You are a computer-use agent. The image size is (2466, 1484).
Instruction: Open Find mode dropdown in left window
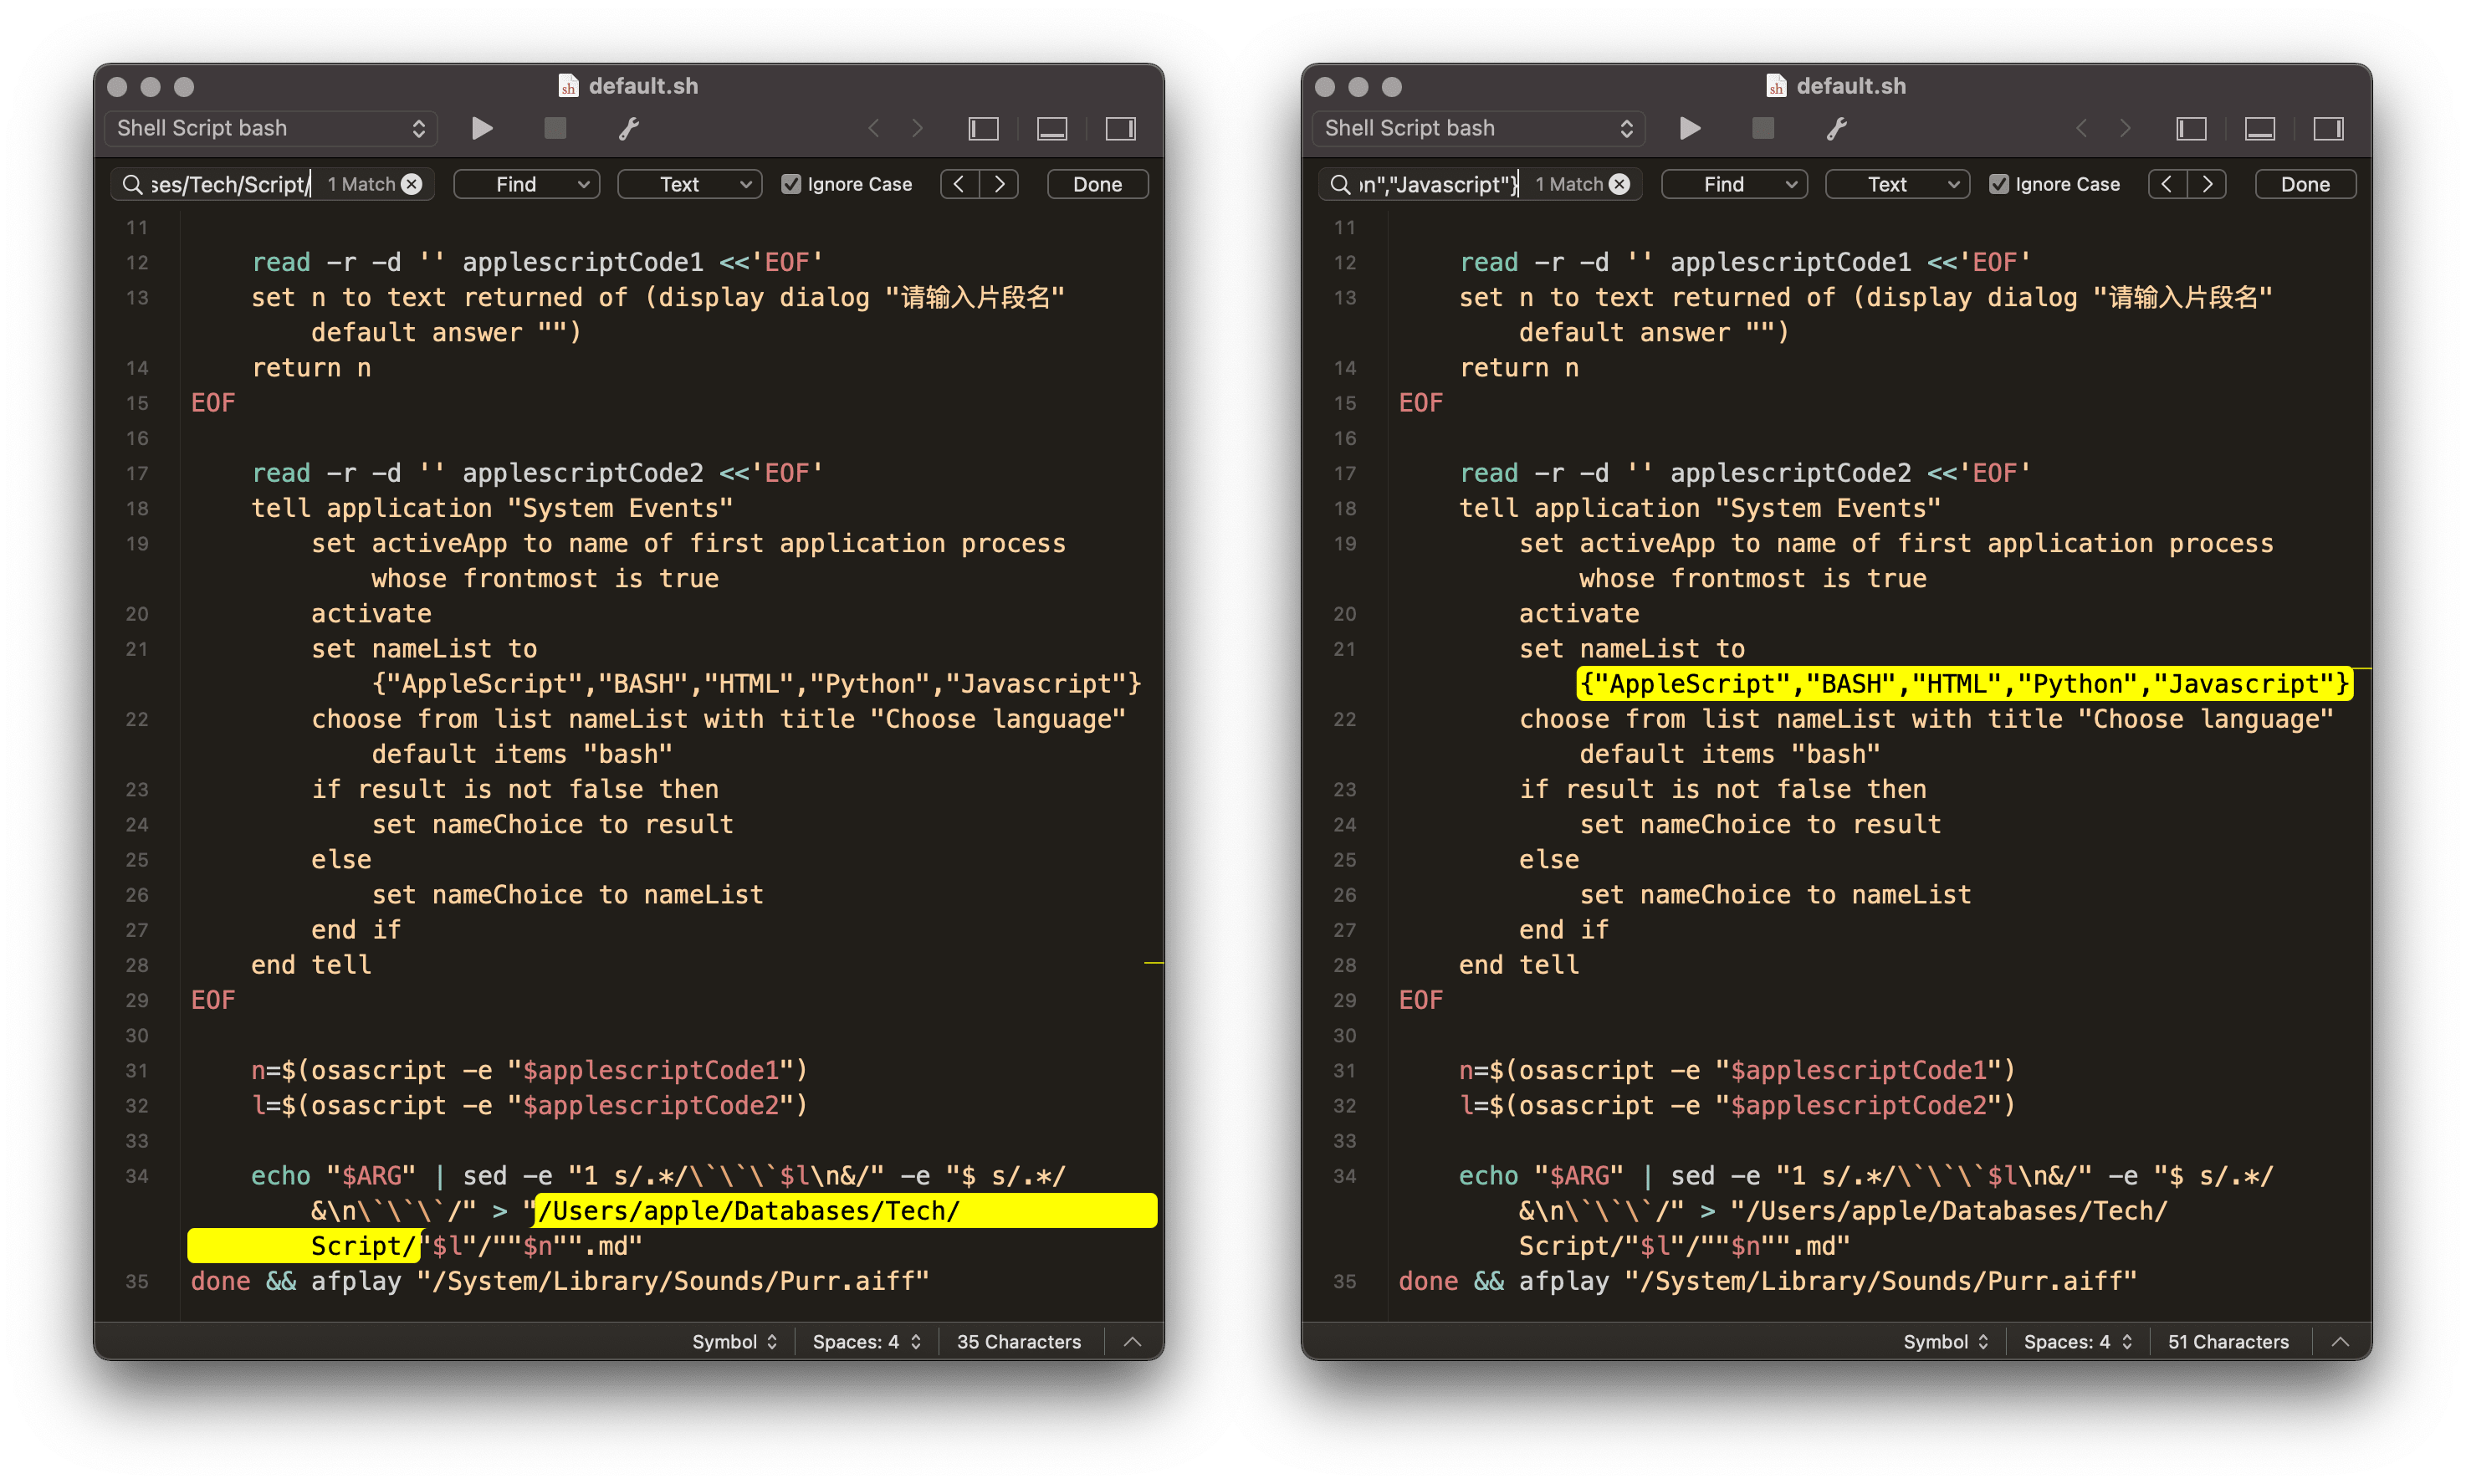tap(527, 184)
